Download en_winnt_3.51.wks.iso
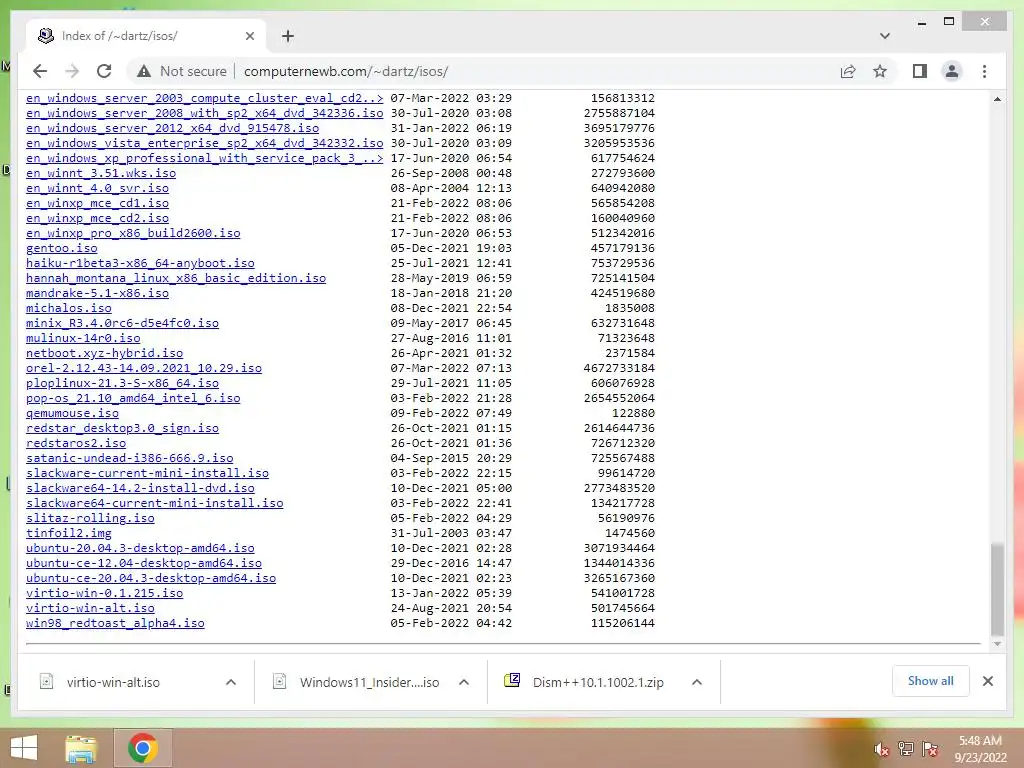This screenshot has height=768, width=1024. pyautogui.click(x=101, y=173)
